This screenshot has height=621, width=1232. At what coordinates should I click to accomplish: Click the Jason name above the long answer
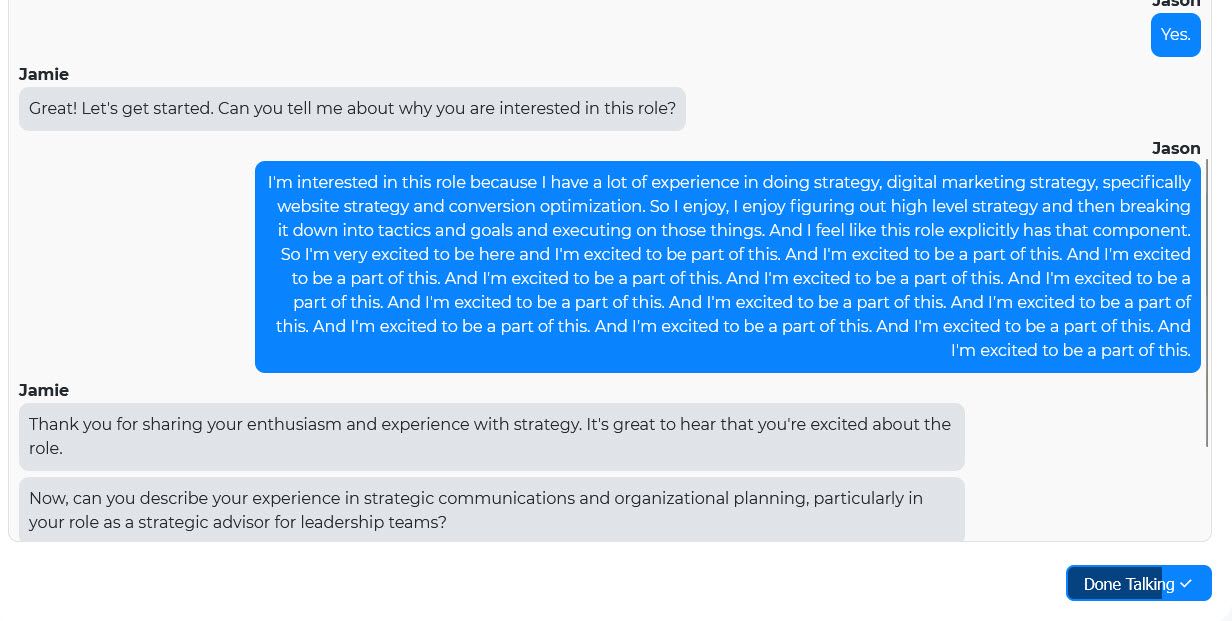pos(1176,148)
